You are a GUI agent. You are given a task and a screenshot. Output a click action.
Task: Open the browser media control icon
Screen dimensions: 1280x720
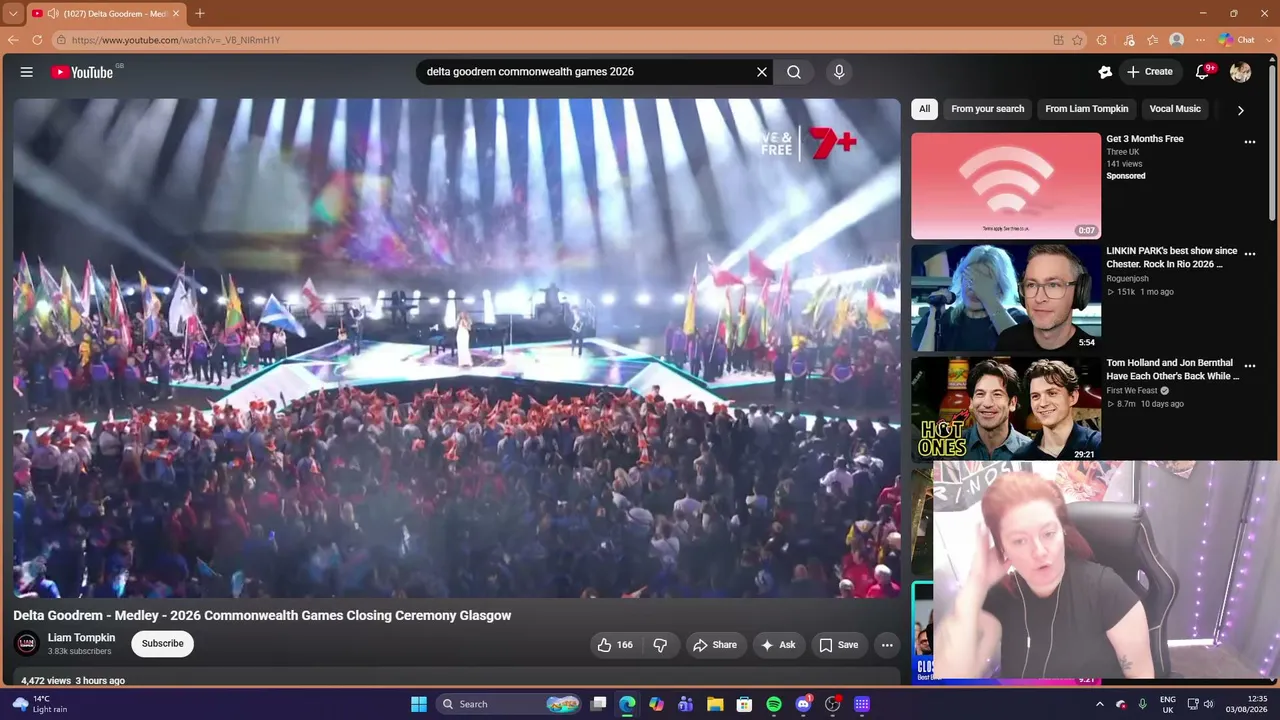coord(1129,40)
